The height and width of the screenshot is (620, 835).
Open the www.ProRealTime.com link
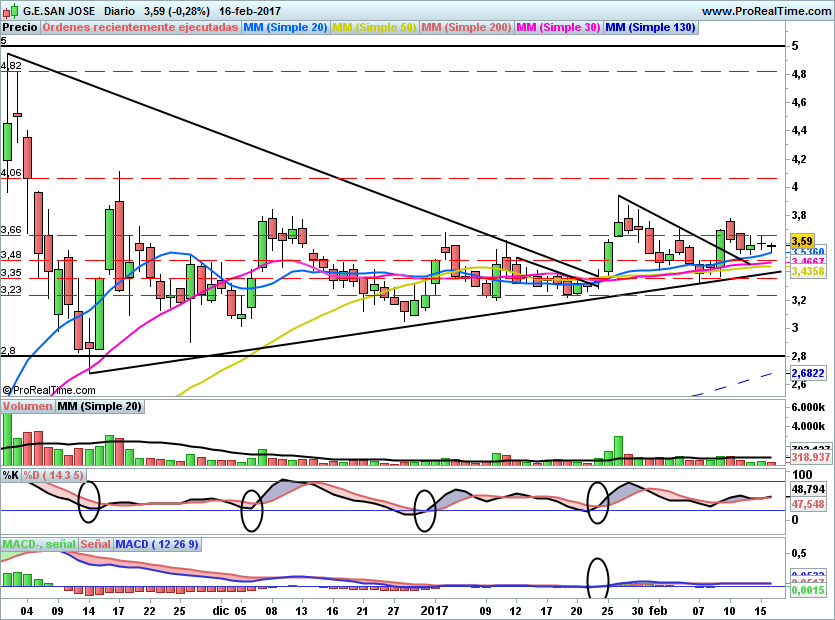pos(766,11)
